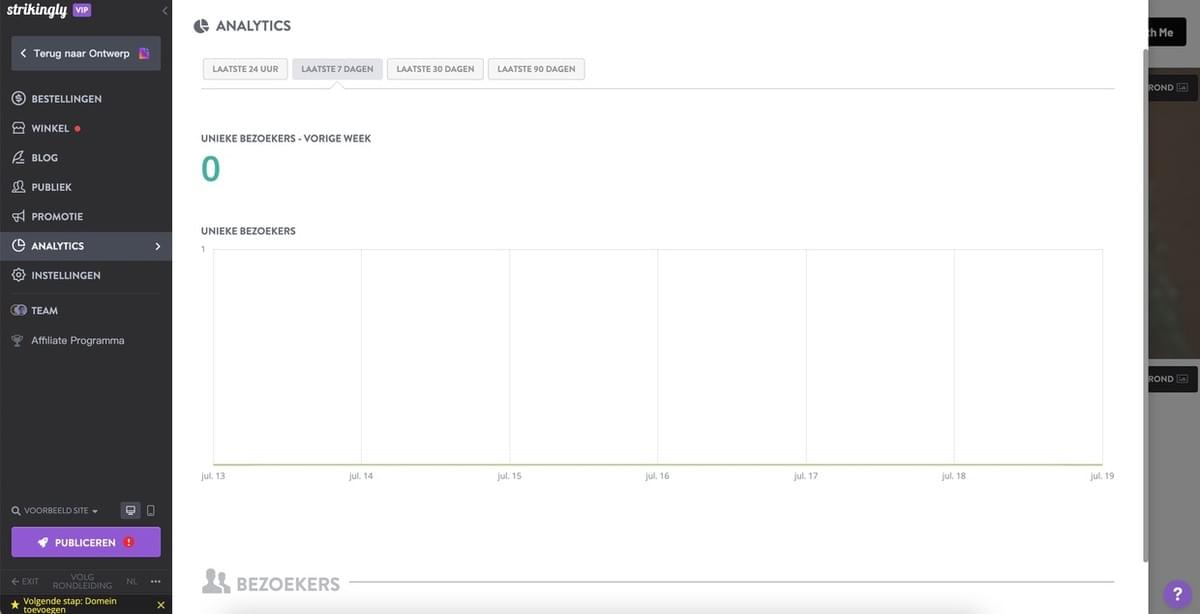Open the Promotie megaphone icon
The width and height of the screenshot is (1200, 614).
point(17,216)
